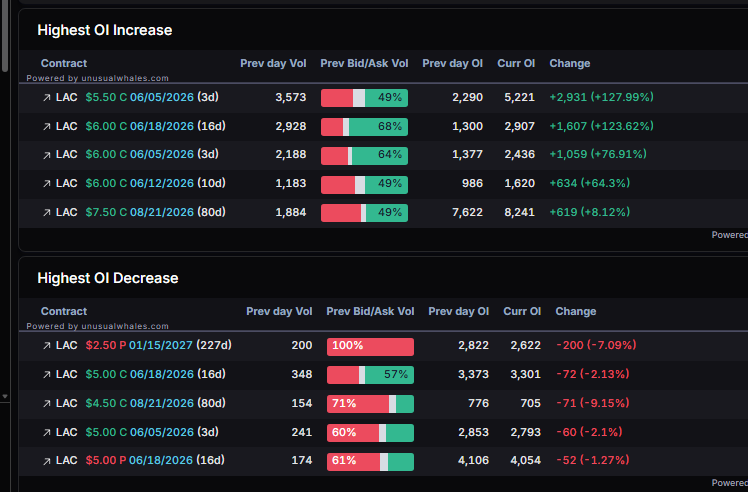Open arrow icon for LAC $5.00 C 06/18/2026 row
The image size is (748, 492).
click(47, 375)
